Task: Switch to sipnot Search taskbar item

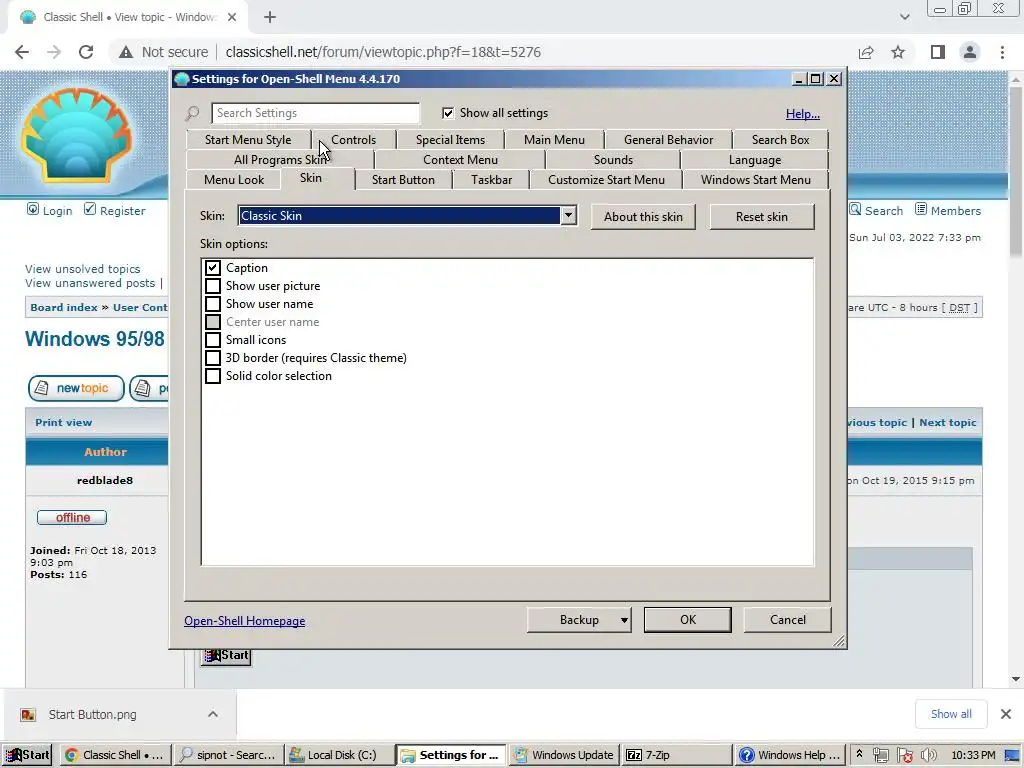Action: (x=229, y=755)
